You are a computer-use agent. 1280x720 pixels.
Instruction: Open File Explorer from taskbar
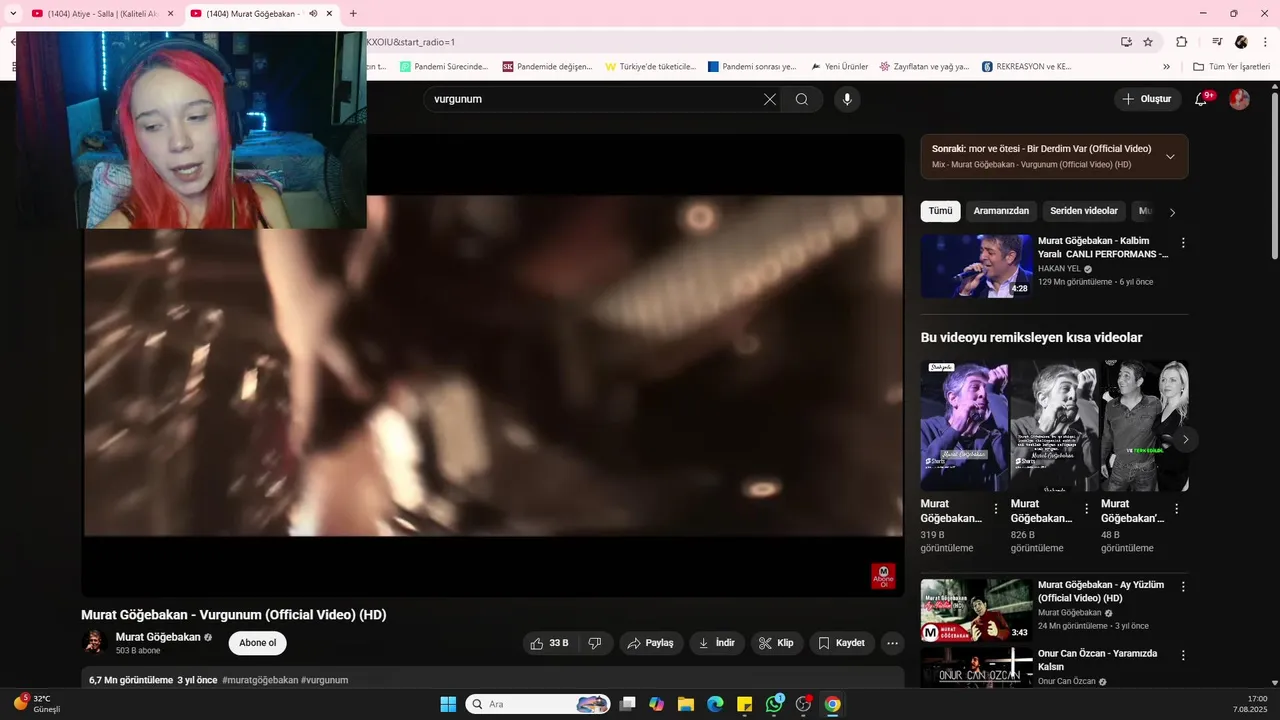point(686,704)
